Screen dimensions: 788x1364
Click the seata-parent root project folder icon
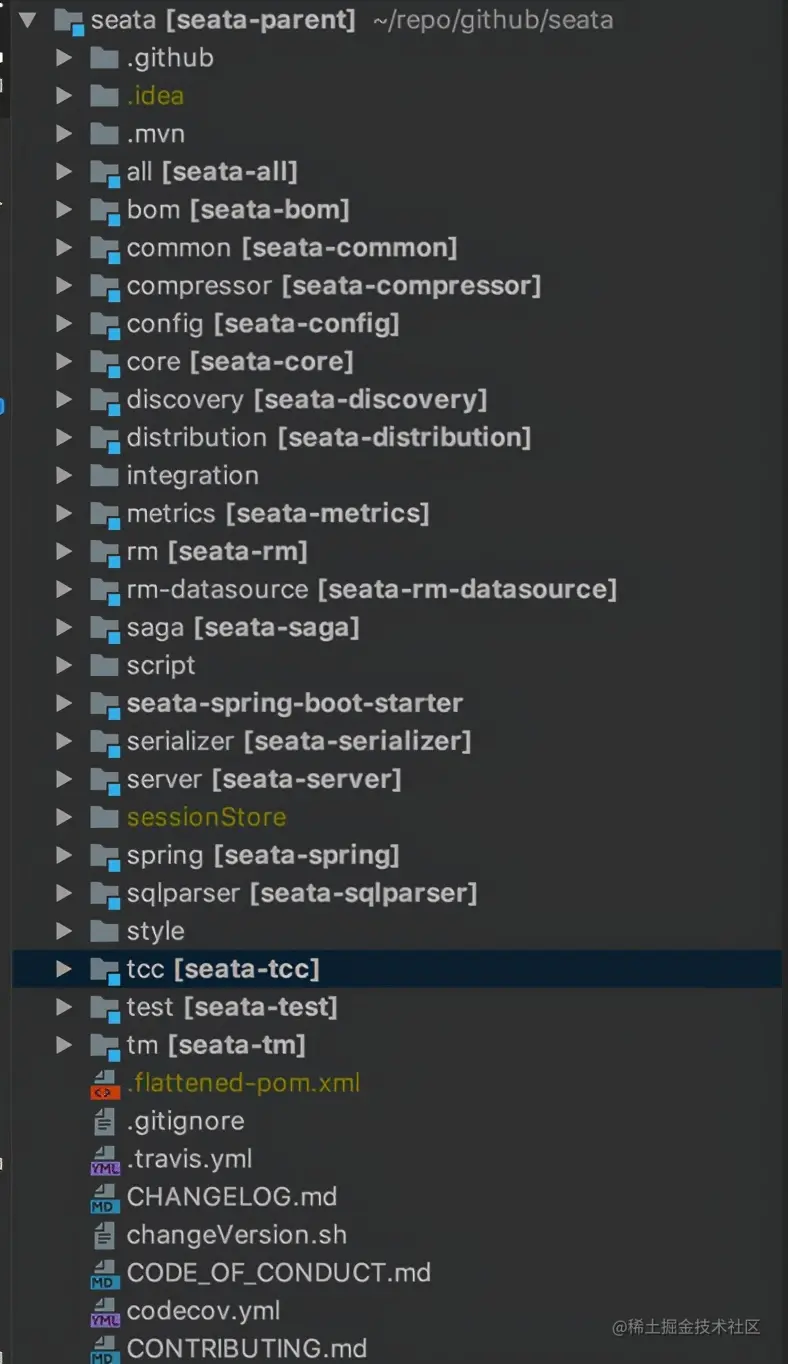pyautogui.click(x=68, y=19)
